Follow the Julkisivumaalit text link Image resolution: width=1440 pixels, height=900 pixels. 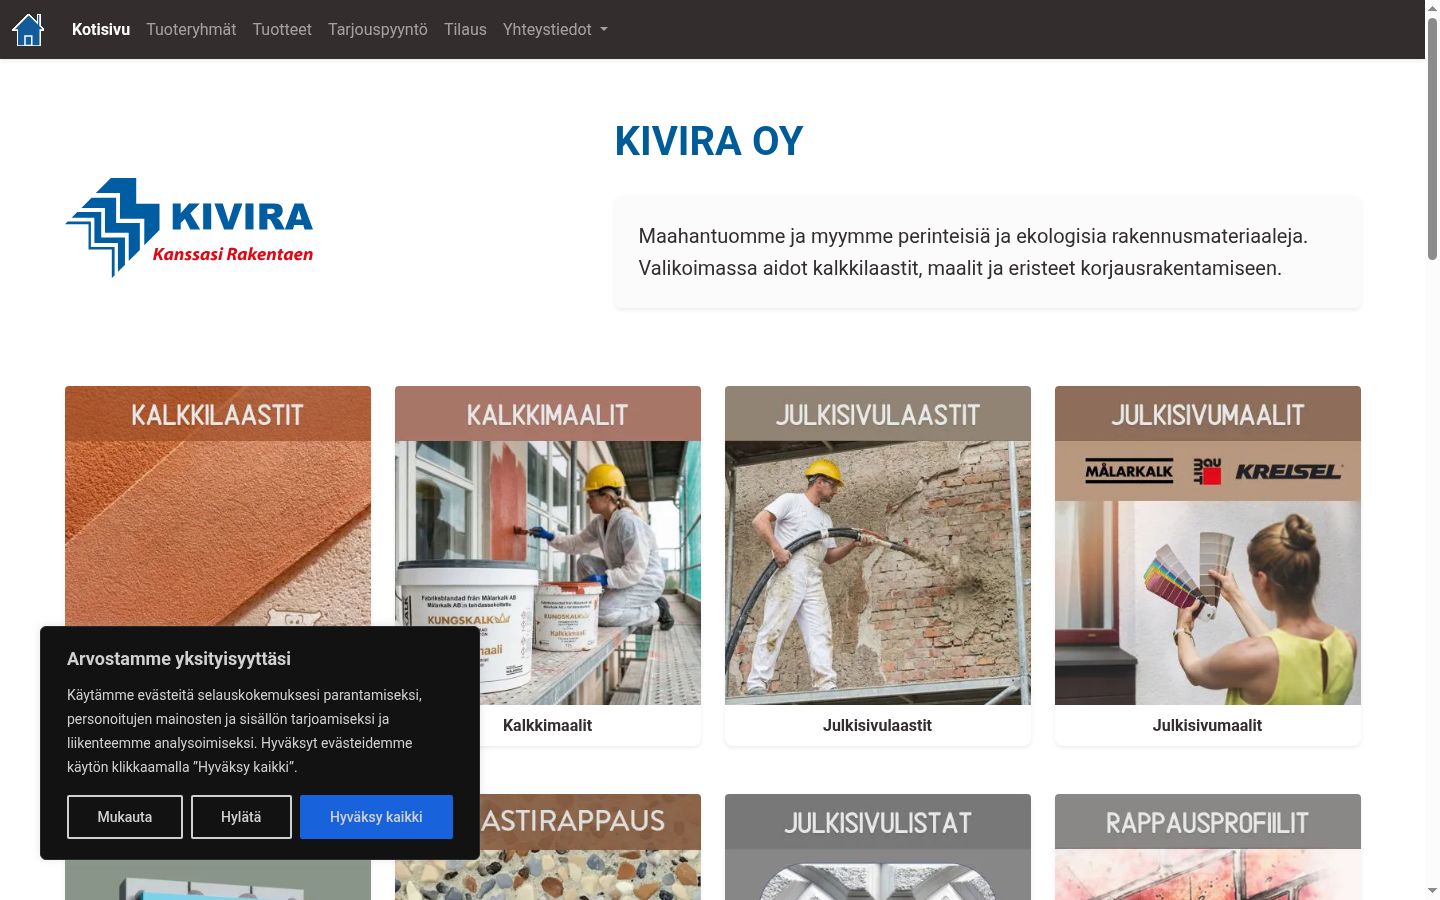click(x=1207, y=726)
